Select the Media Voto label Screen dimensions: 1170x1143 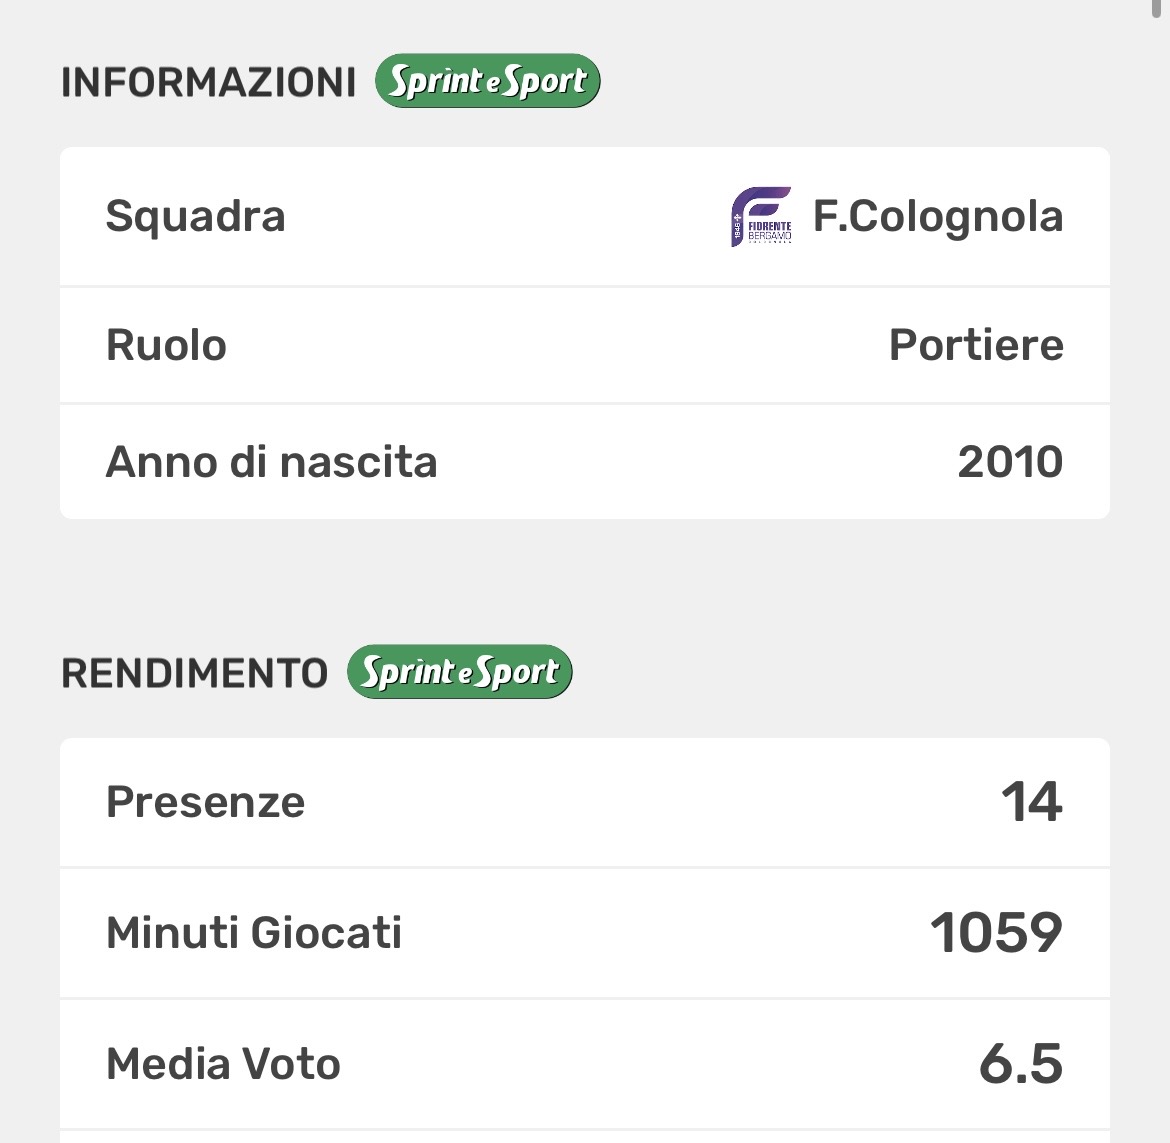223,1064
